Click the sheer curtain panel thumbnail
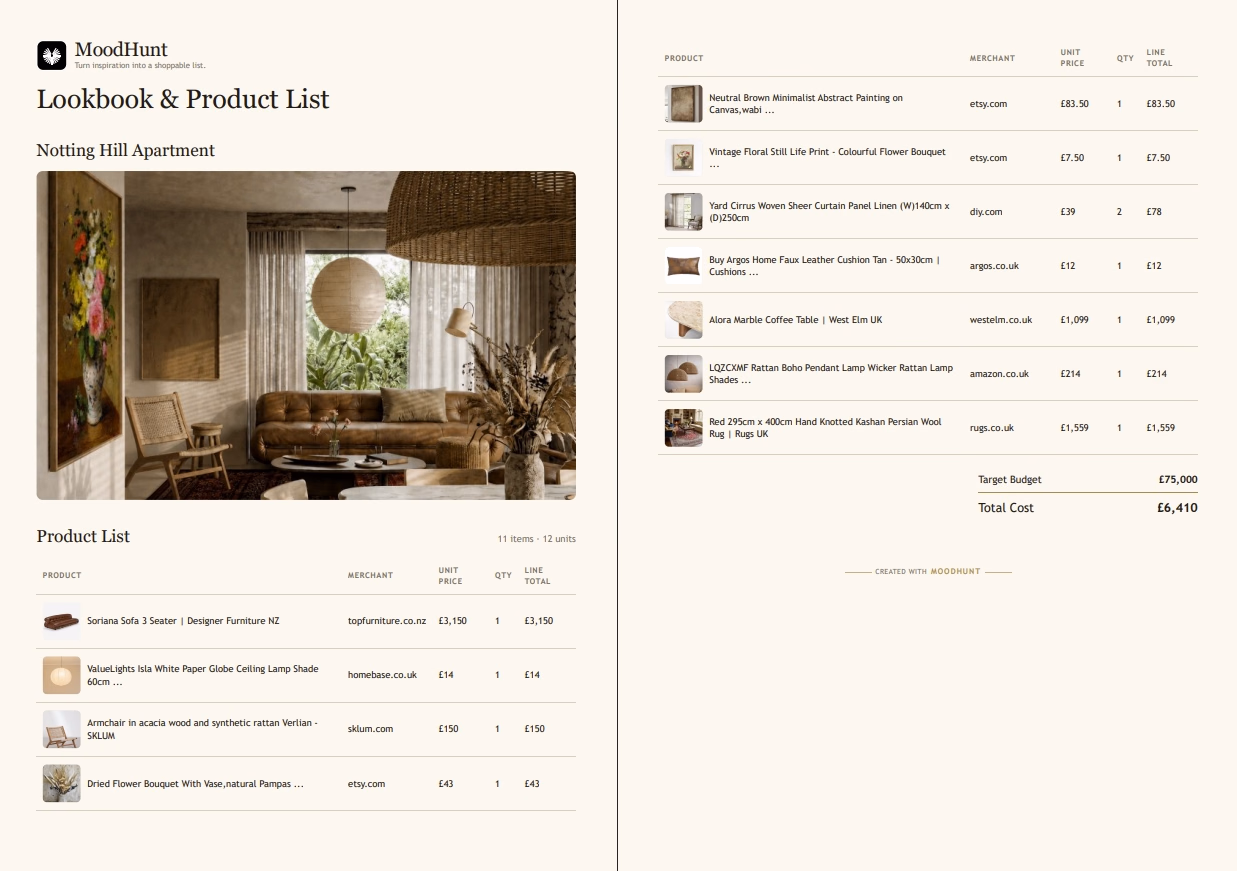 pyautogui.click(x=684, y=212)
